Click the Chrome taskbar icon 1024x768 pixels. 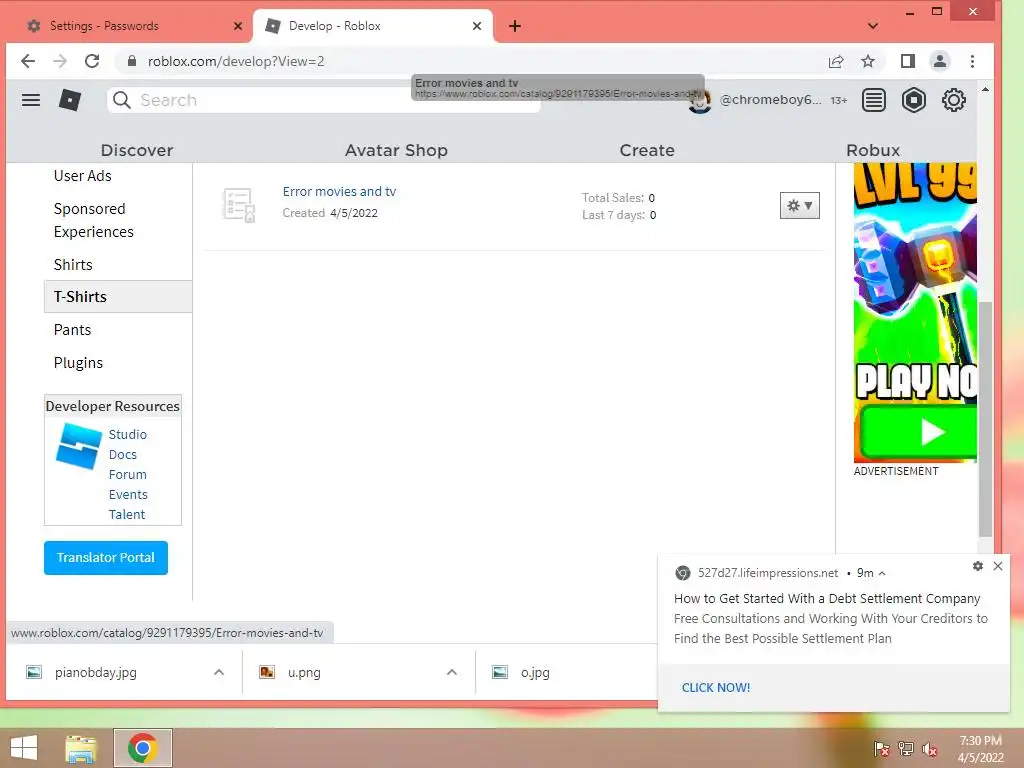[143, 748]
